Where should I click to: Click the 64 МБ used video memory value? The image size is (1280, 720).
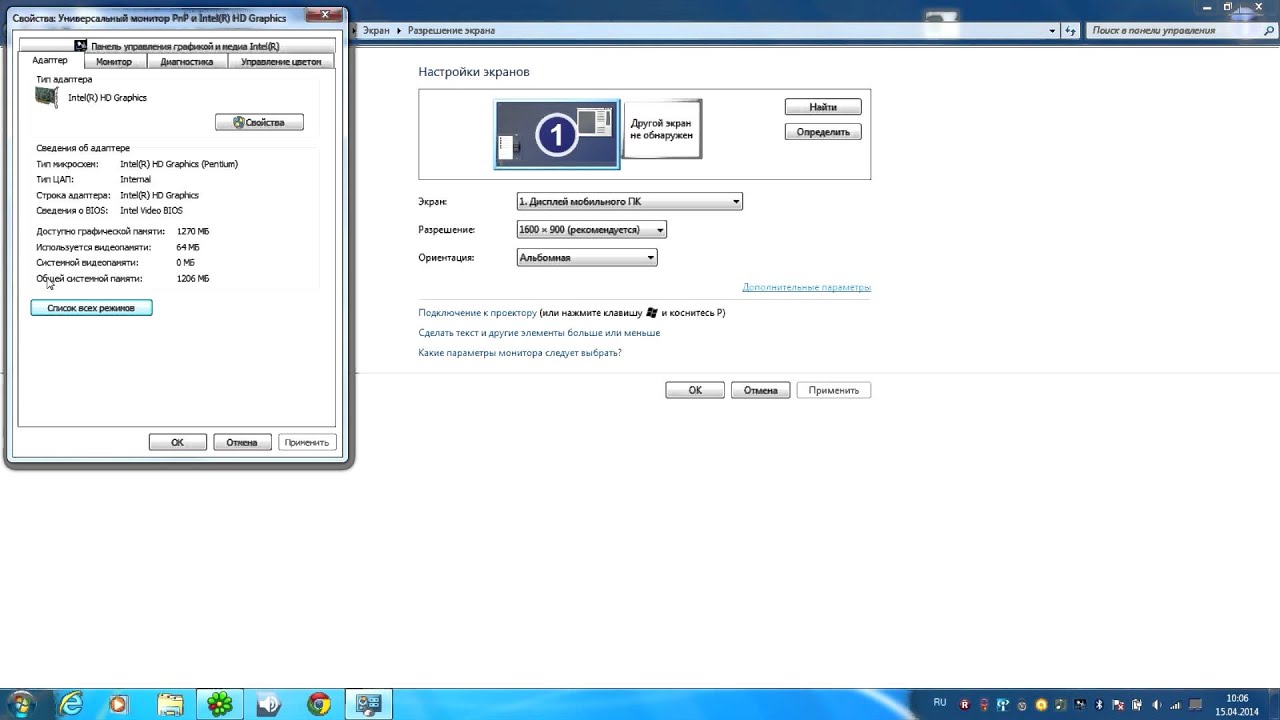pos(188,247)
